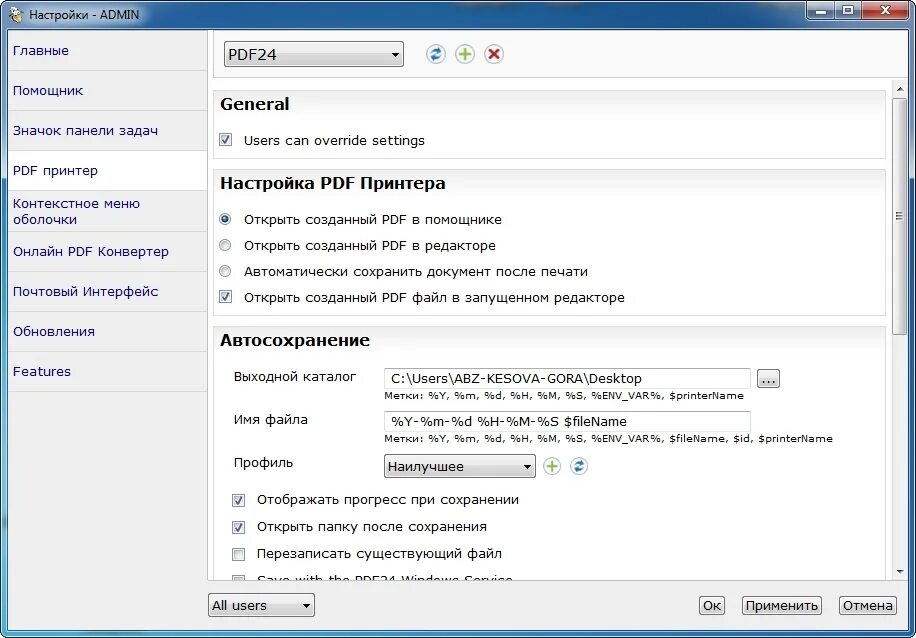Toggle Открыть созданный PDF файл в запущенном редакторе
This screenshot has height=638, width=916.
tap(225, 297)
